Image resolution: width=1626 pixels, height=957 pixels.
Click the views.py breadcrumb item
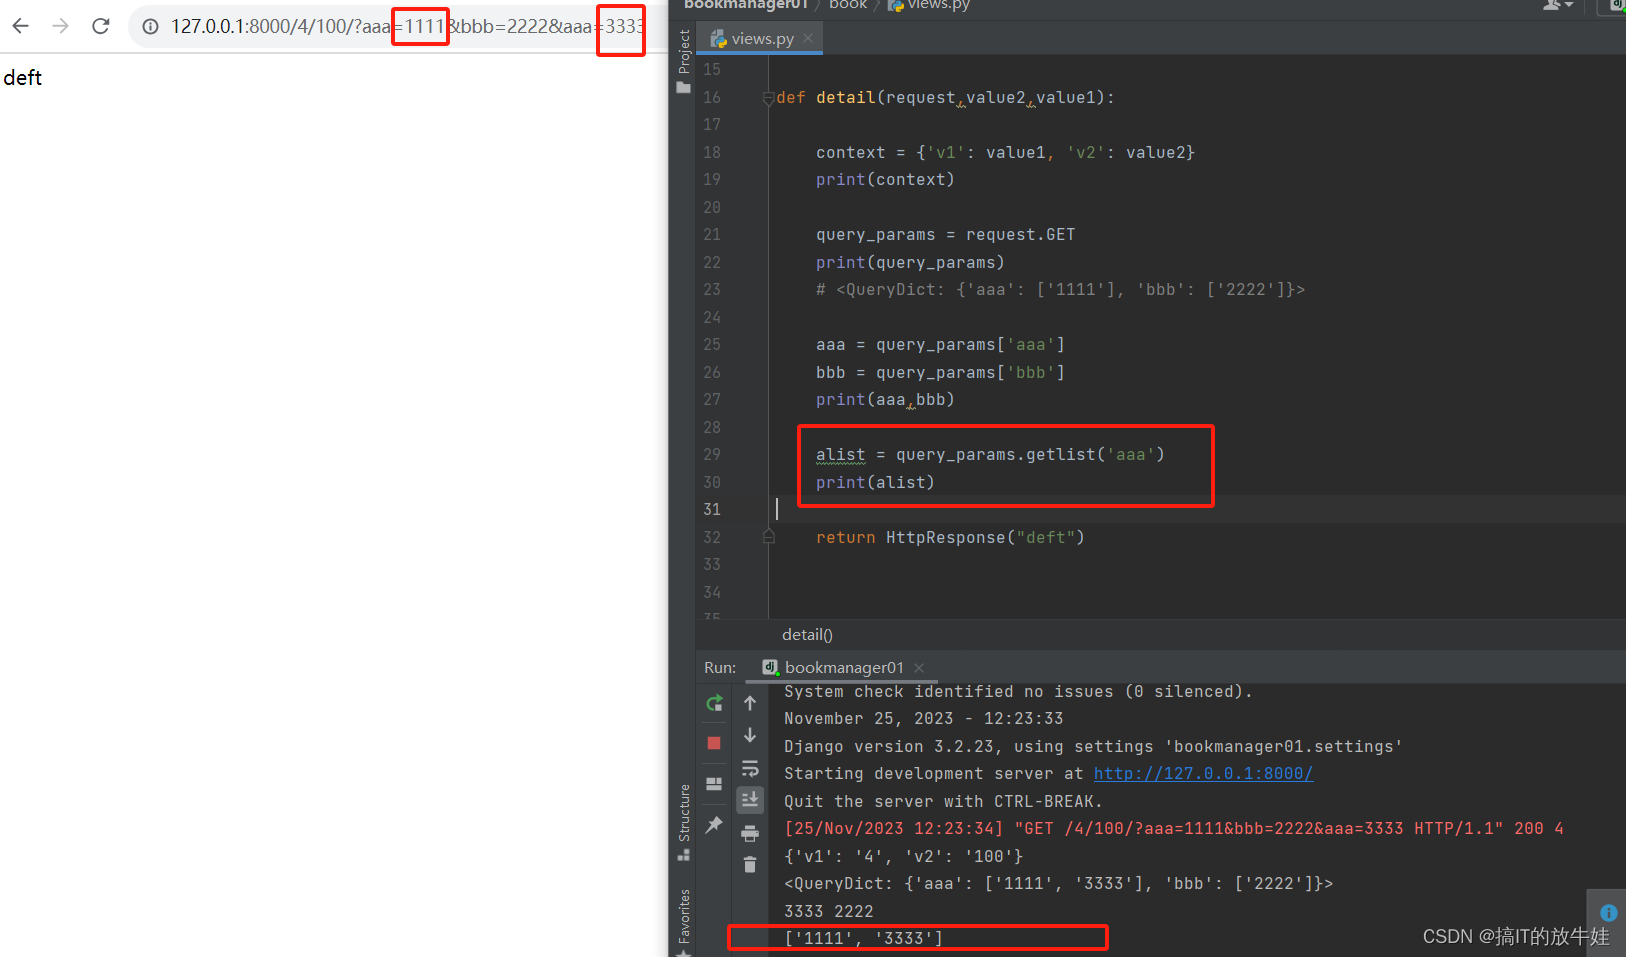pos(929,5)
